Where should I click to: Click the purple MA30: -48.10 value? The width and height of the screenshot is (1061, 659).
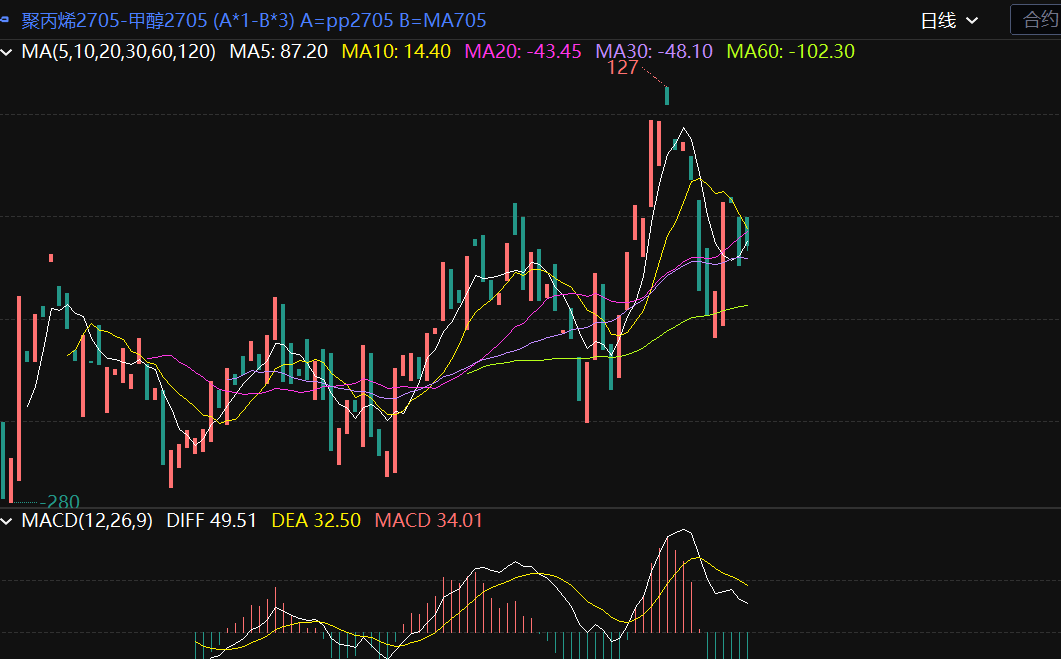tap(654, 51)
